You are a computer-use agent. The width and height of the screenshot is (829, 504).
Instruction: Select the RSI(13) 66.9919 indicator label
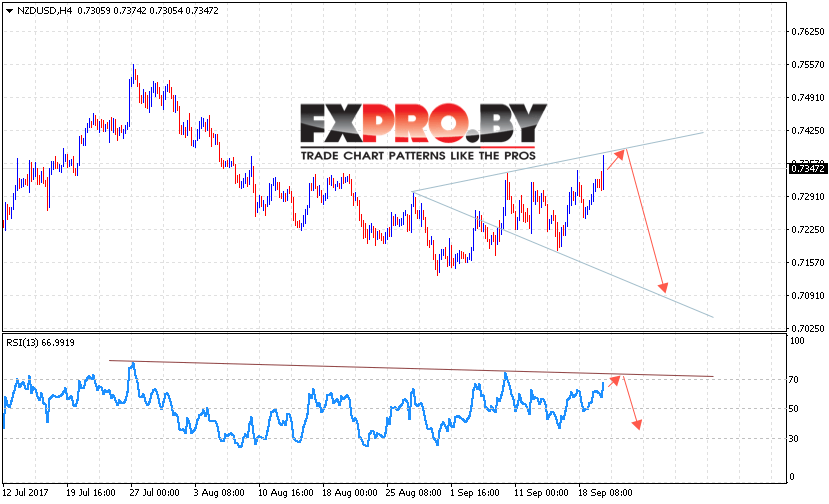point(40,343)
